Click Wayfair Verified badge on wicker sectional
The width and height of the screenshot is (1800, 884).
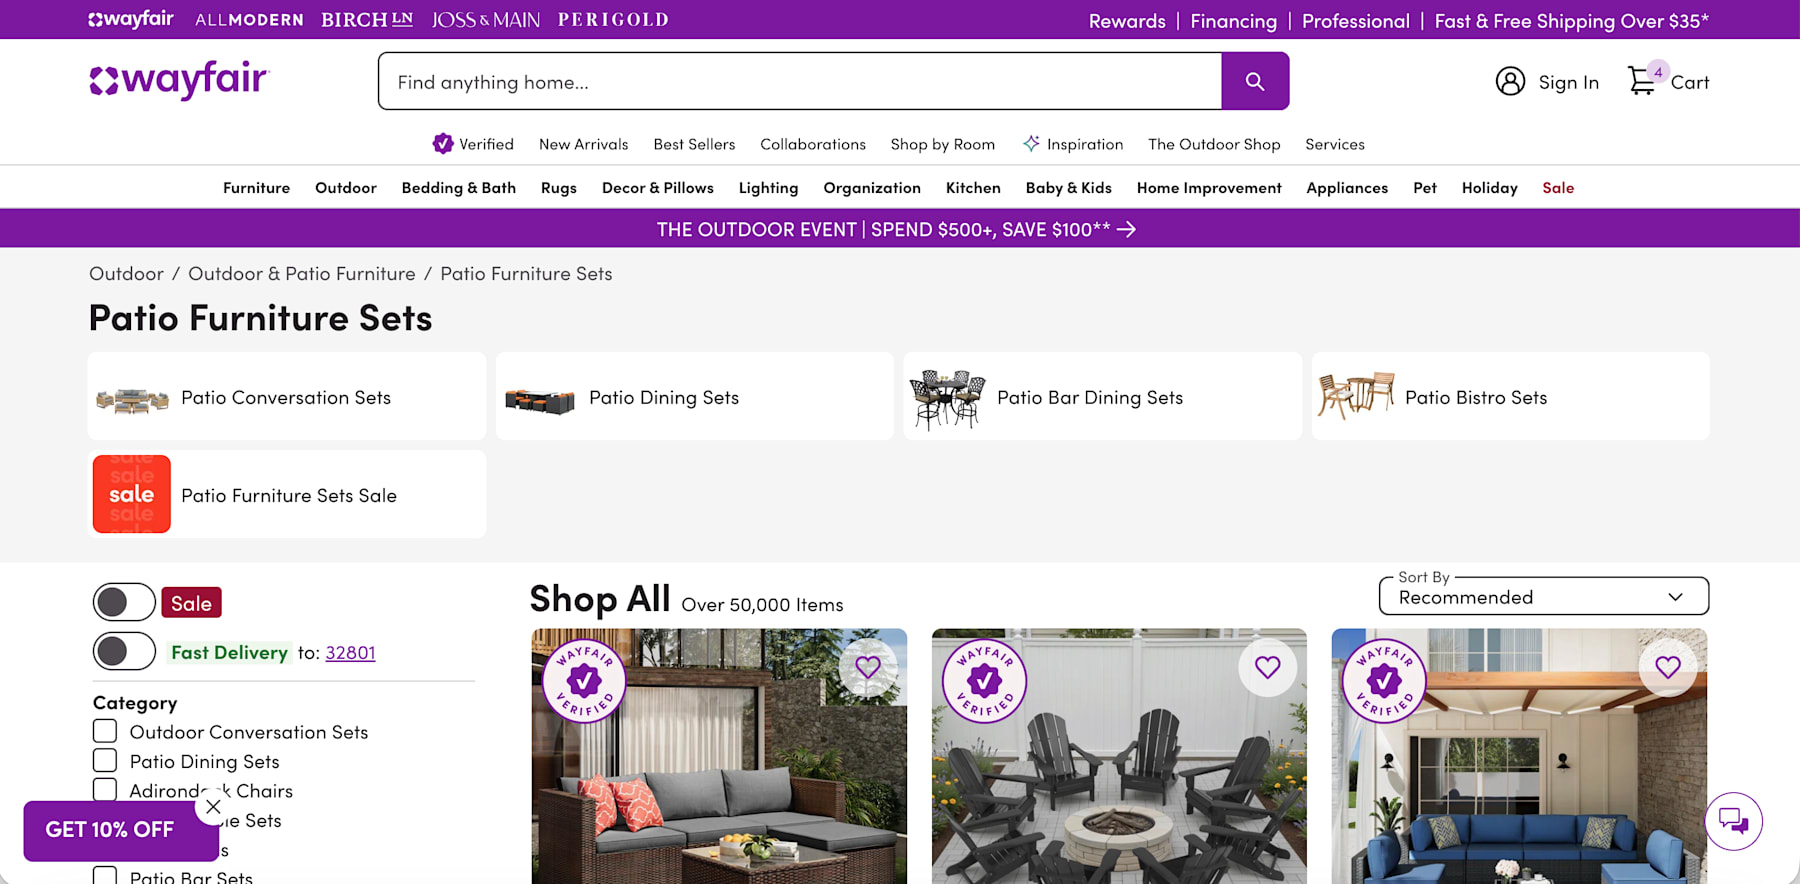coord(584,681)
